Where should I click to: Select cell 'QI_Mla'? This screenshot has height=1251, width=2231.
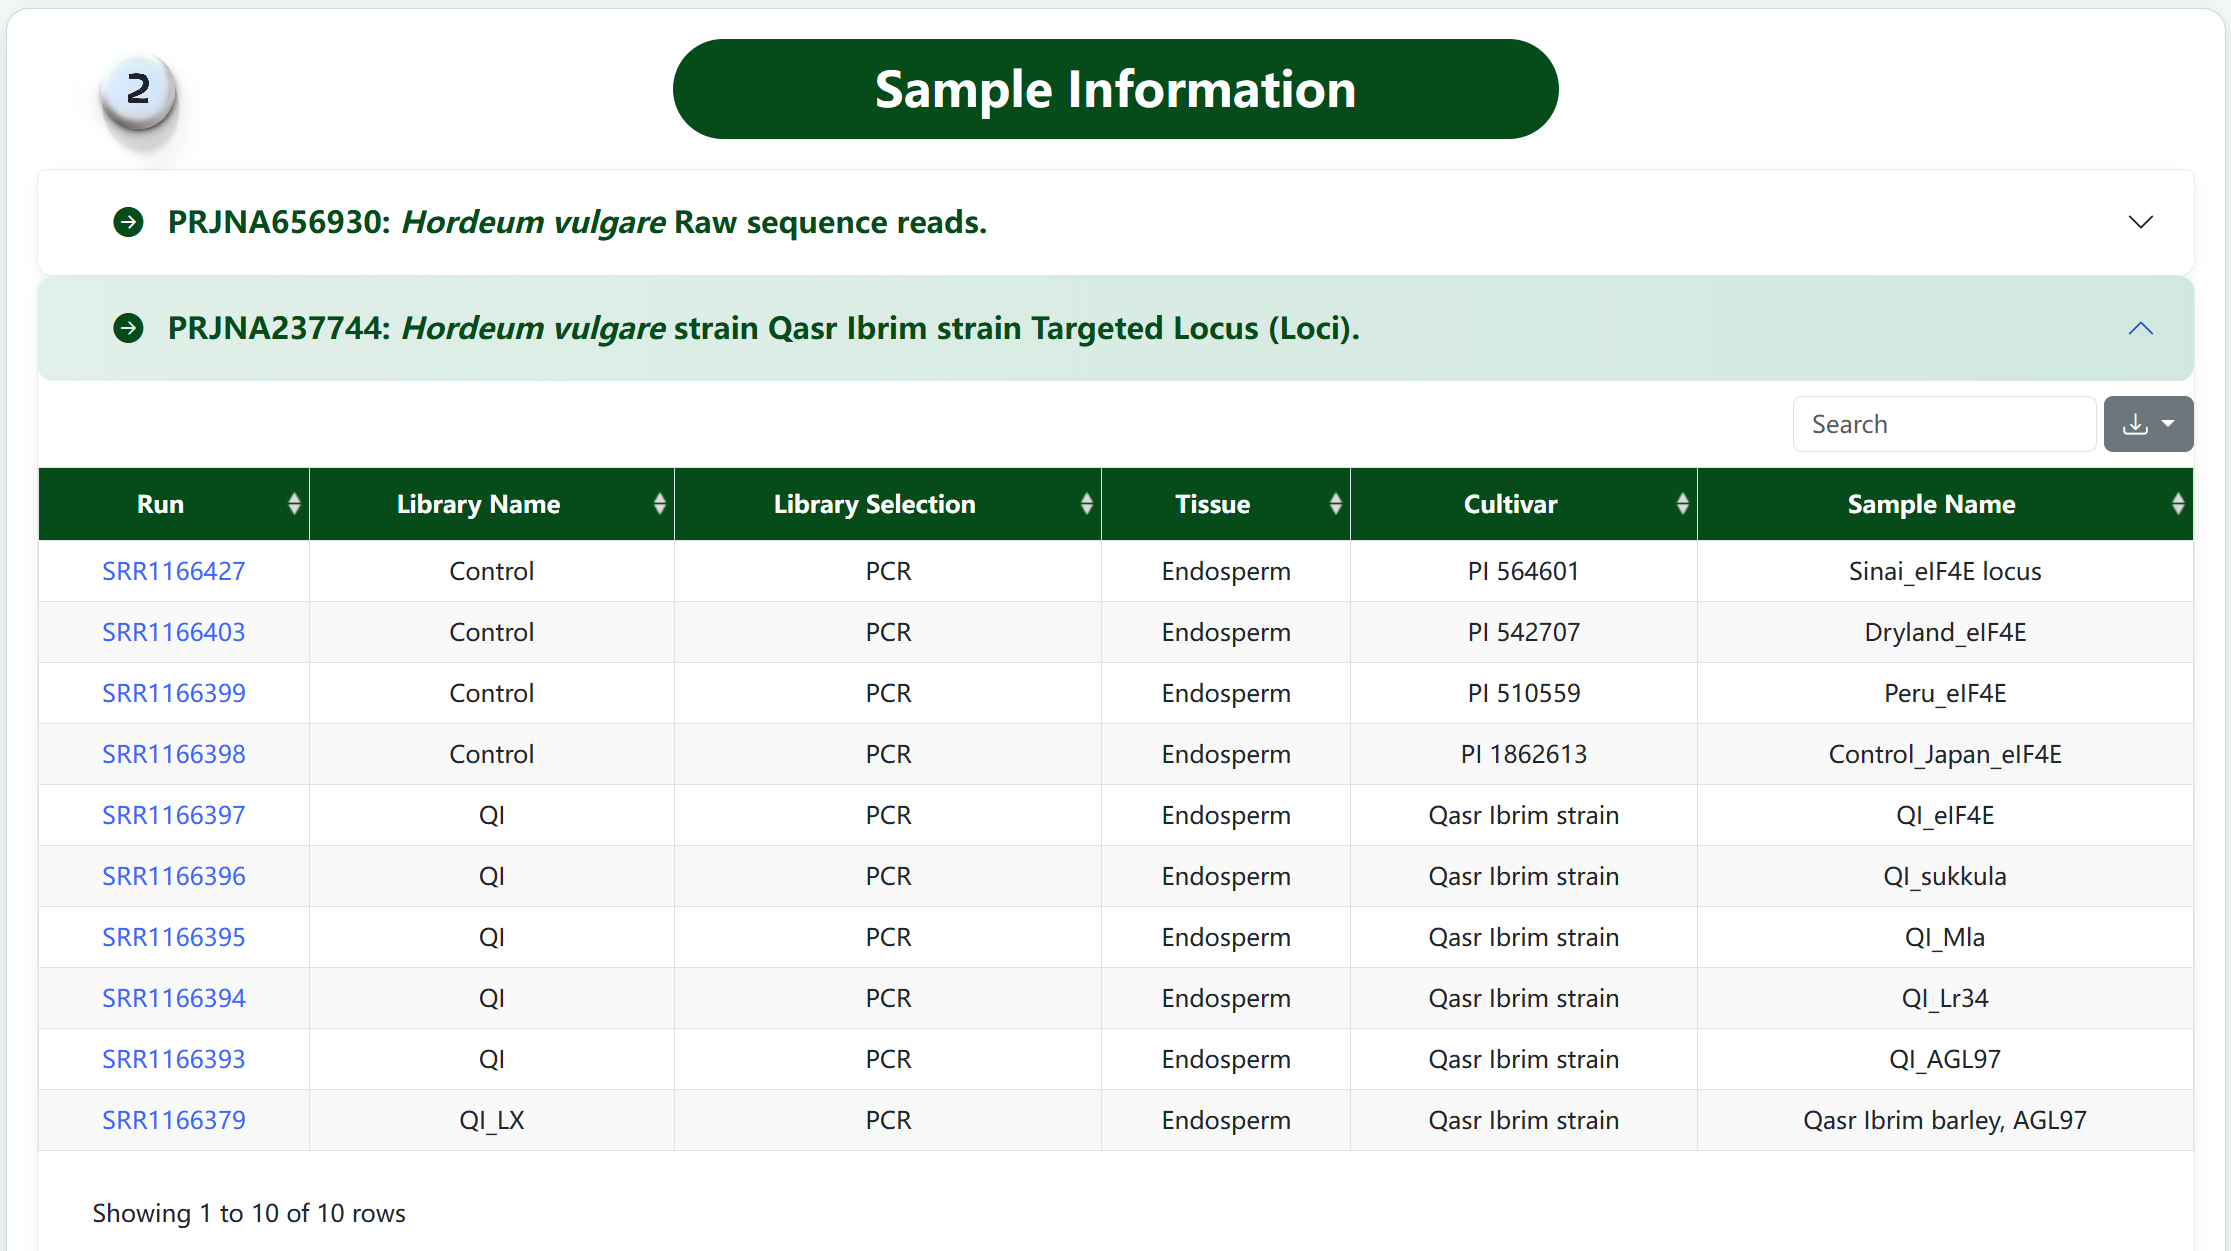click(x=1945, y=937)
